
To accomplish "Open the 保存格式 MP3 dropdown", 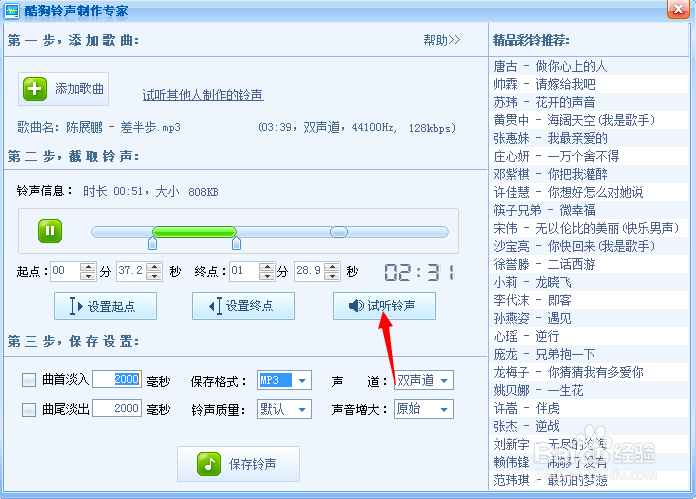I will click(302, 380).
